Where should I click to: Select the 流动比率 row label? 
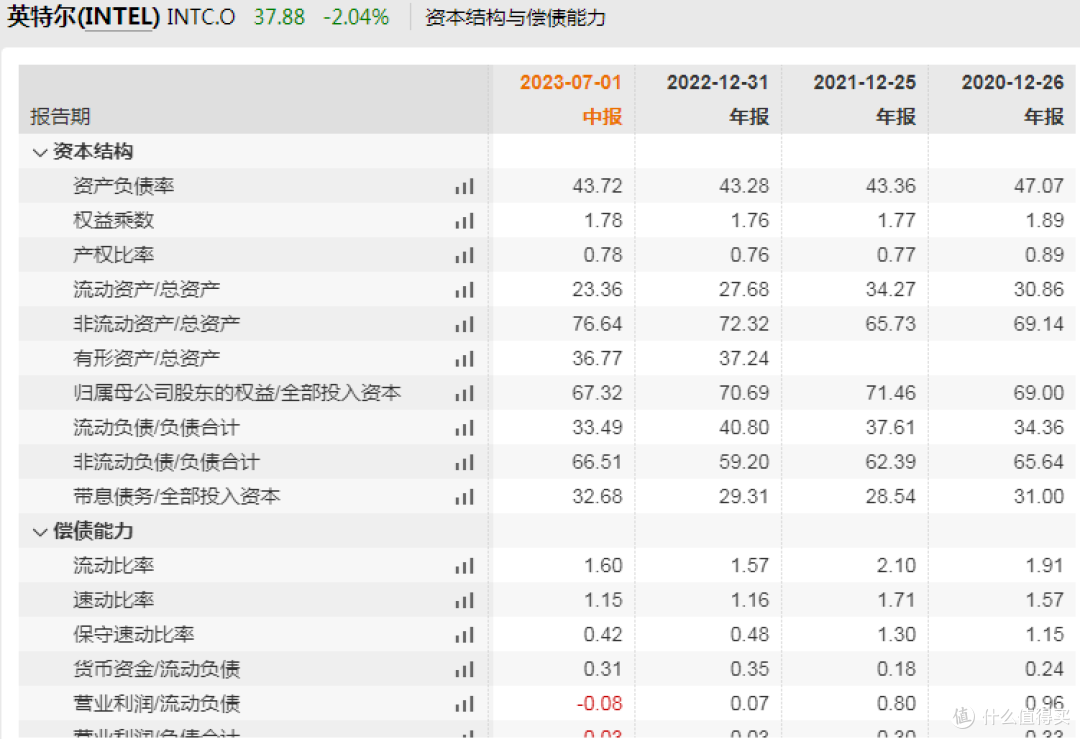[114, 565]
